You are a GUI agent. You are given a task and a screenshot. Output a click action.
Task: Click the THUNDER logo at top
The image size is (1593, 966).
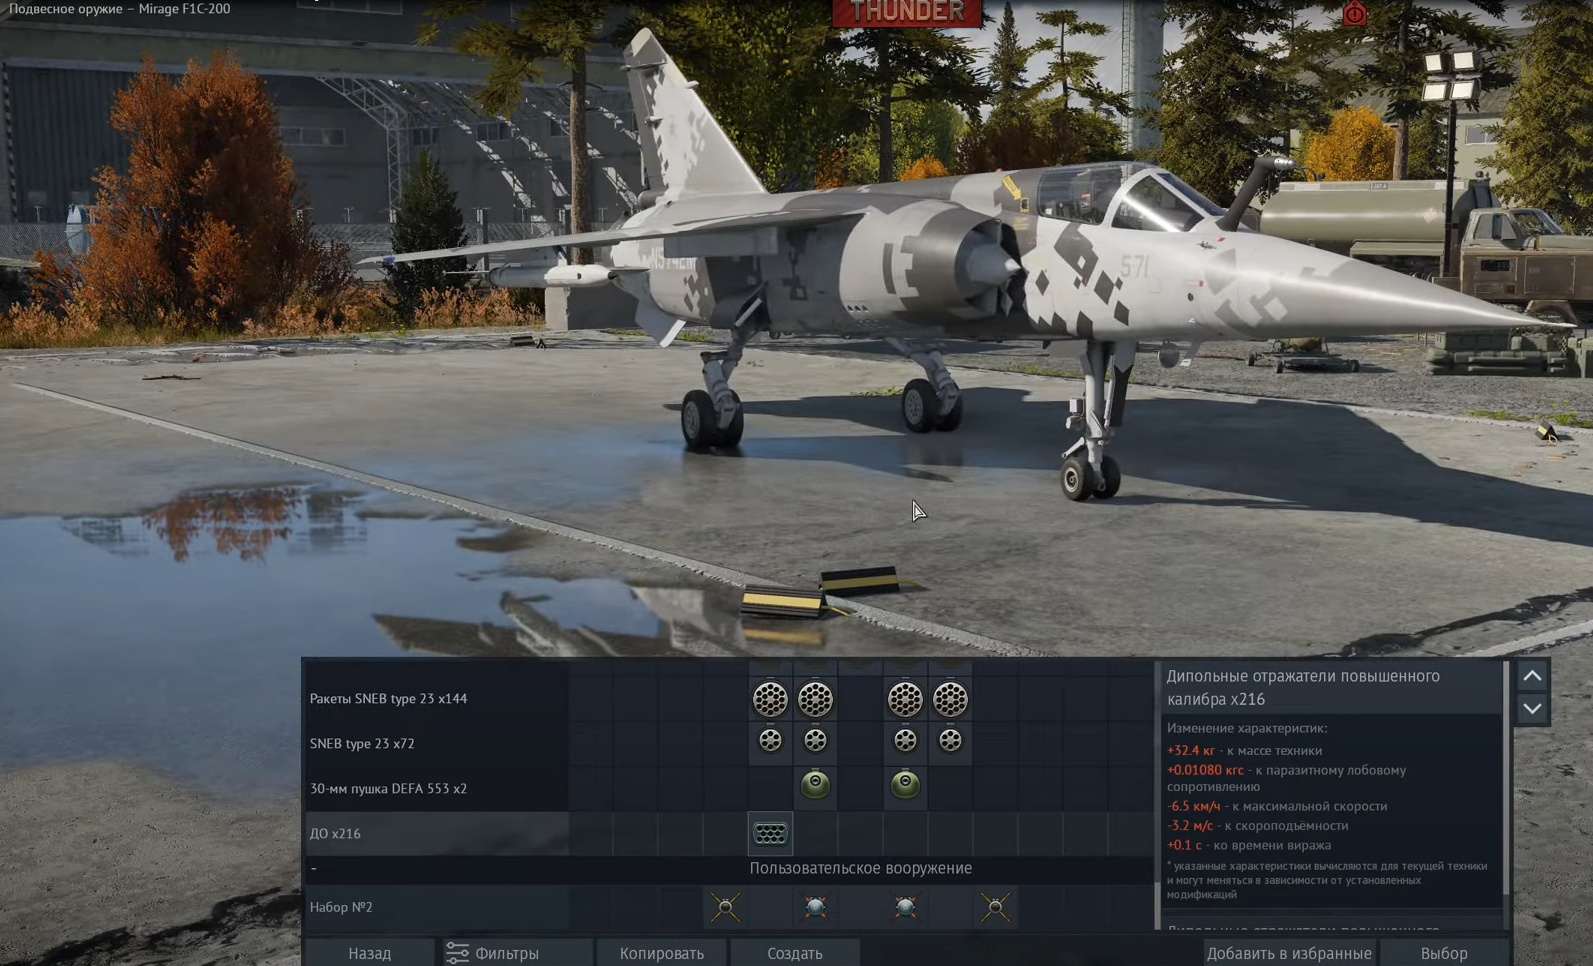(x=907, y=13)
